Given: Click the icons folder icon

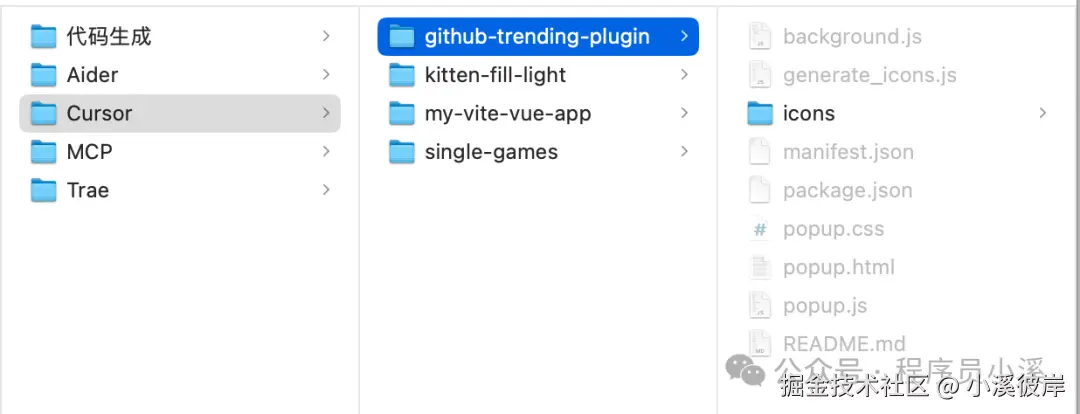Looking at the screenshot, I should tap(760, 114).
